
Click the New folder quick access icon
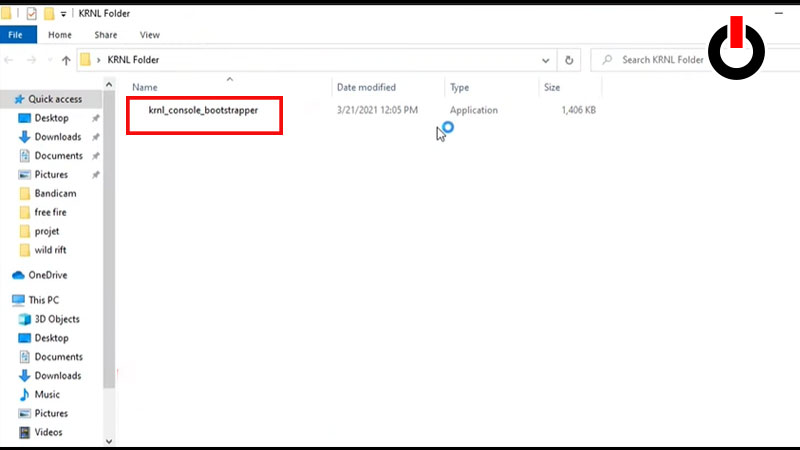[48, 13]
